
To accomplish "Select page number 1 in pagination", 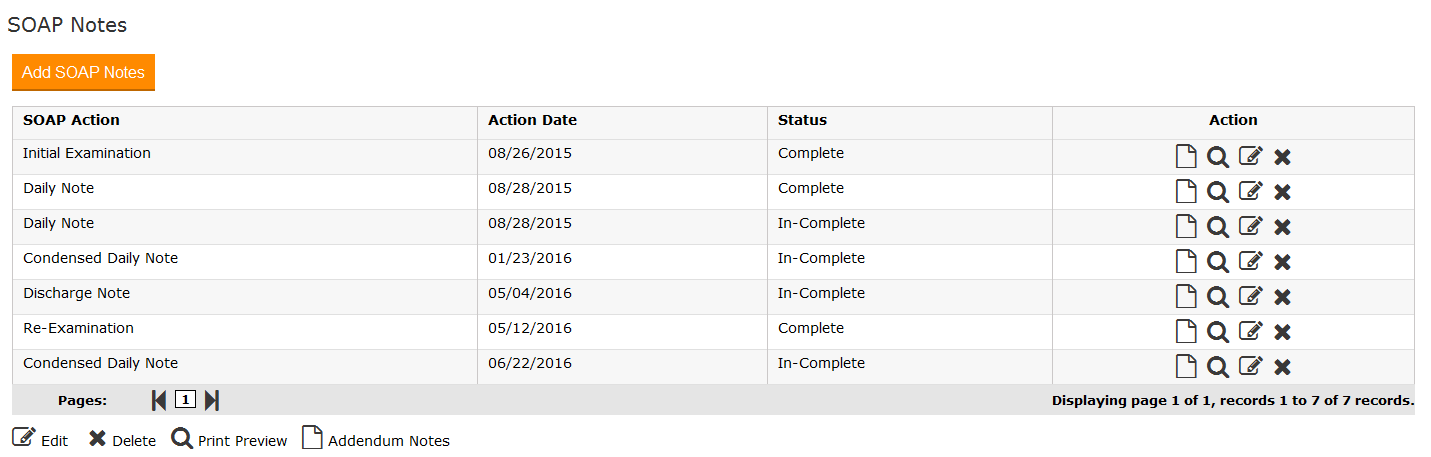I will (185, 400).
